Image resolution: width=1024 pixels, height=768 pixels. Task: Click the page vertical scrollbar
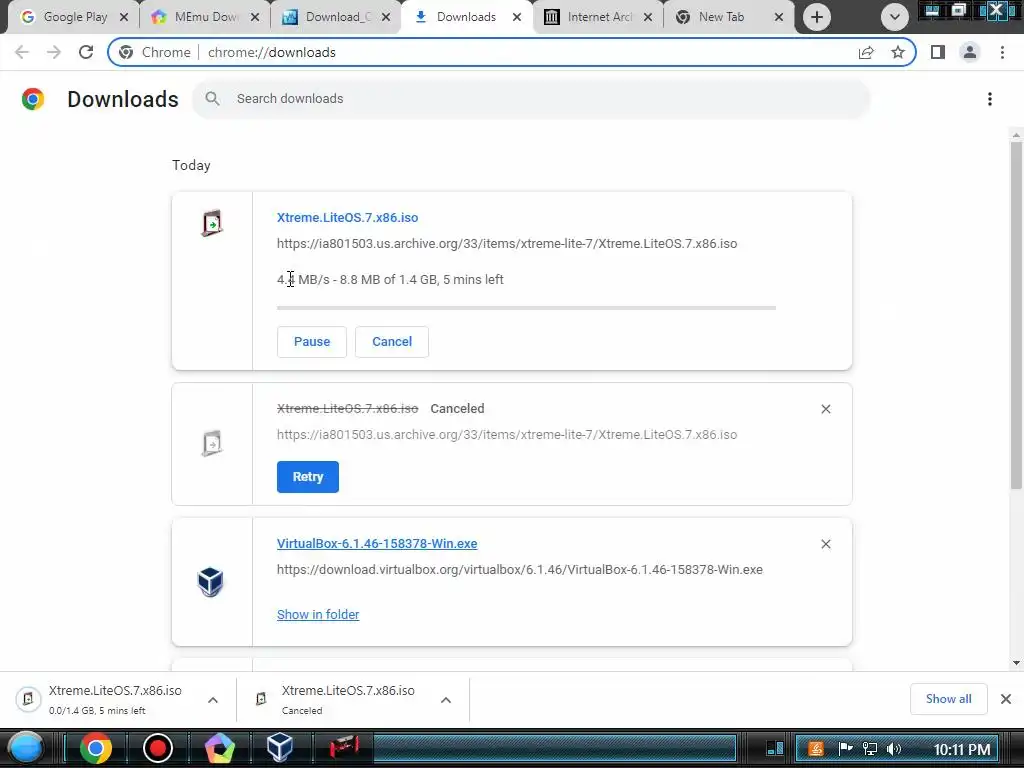tap(1016, 315)
